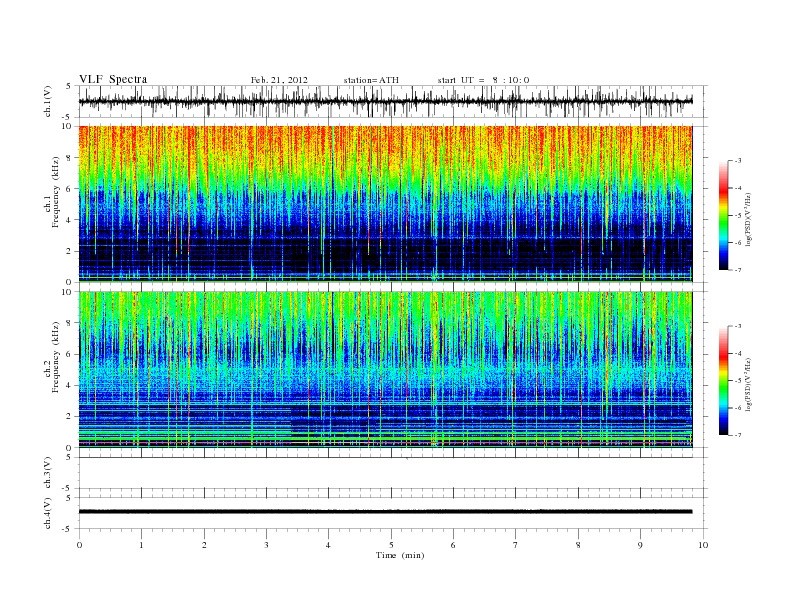This screenshot has height=612, width=792.
Task: Click the 'ch.4(V)' axis label
Action: [47, 513]
